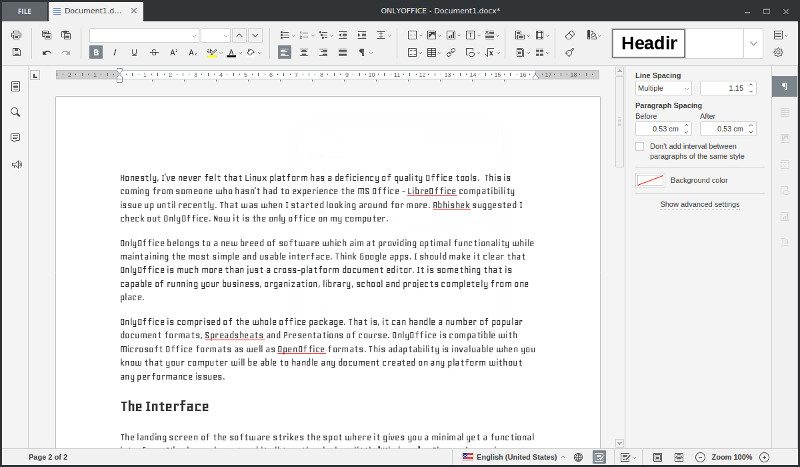Undo the last action

47,52
